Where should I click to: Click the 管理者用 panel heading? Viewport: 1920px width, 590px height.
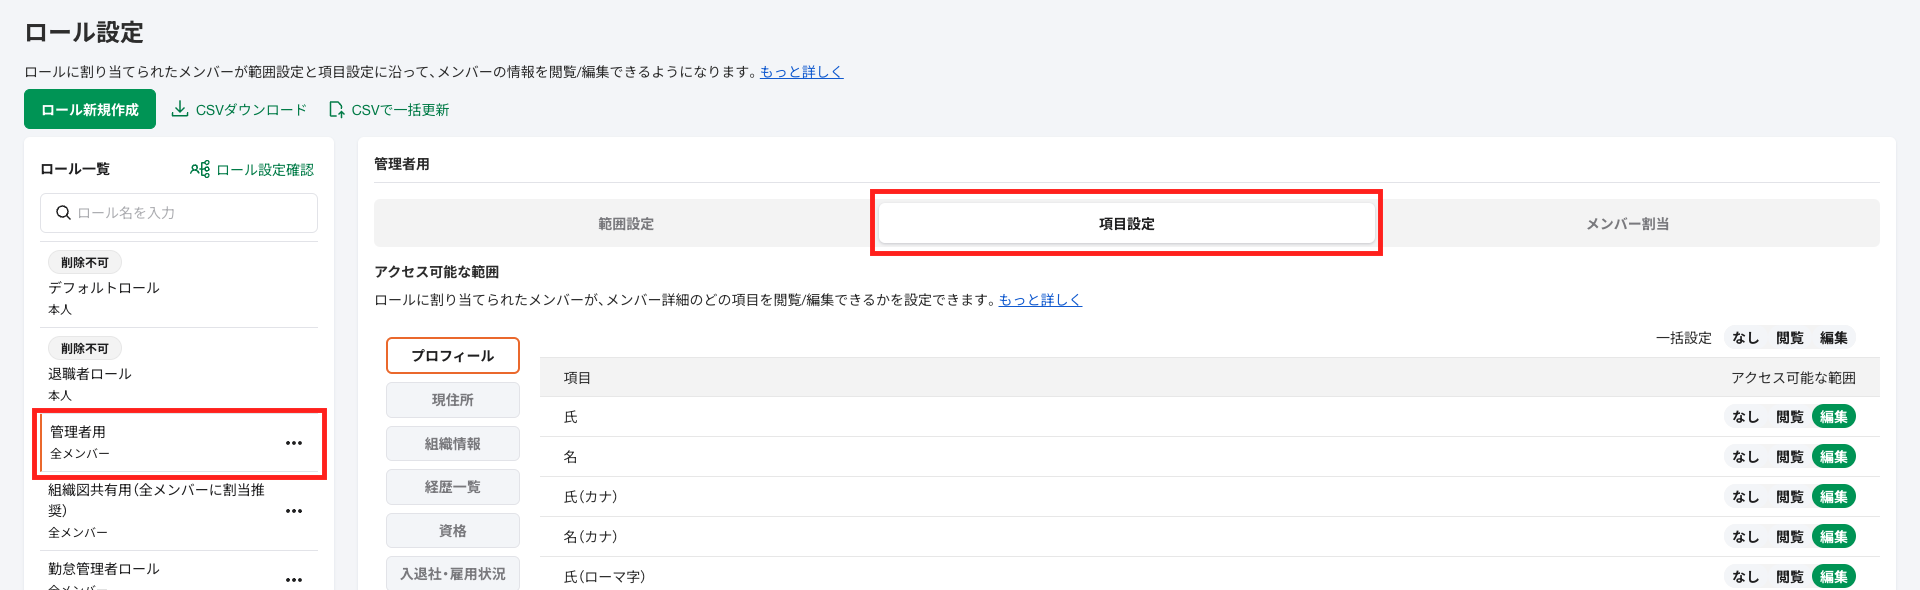402,164
